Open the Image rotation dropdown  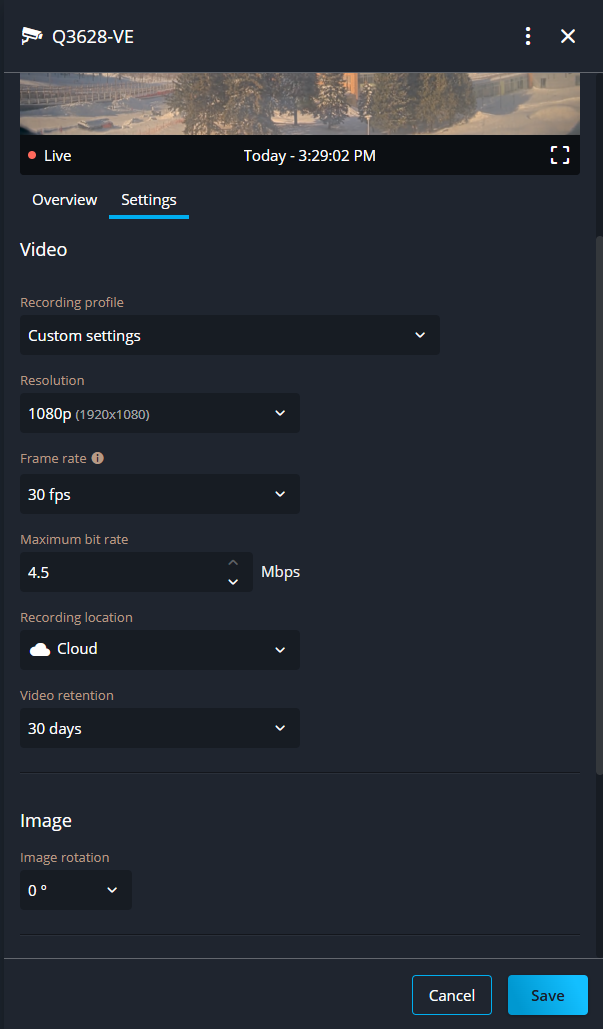pyautogui.click(x=75, y=890)
